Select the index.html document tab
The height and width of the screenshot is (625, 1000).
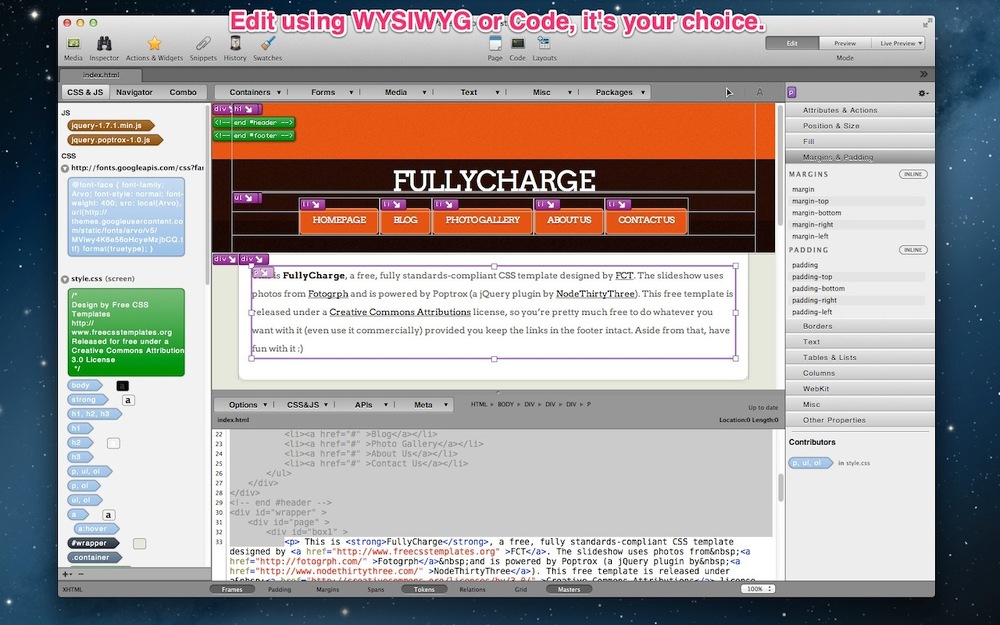pos(101,75)
